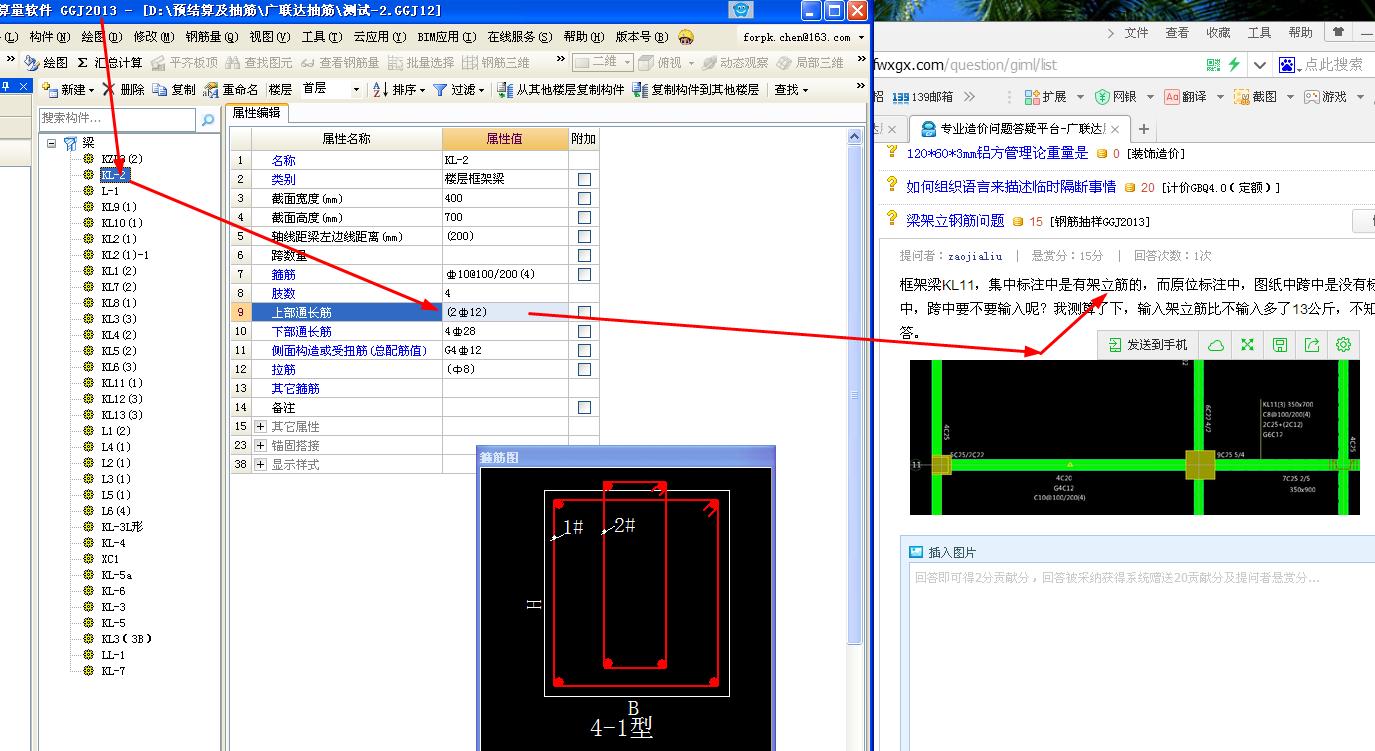Check 附加 box for 截面宽度 row
Viewport: 1375px width, 751px height.
tap(584, 199)
